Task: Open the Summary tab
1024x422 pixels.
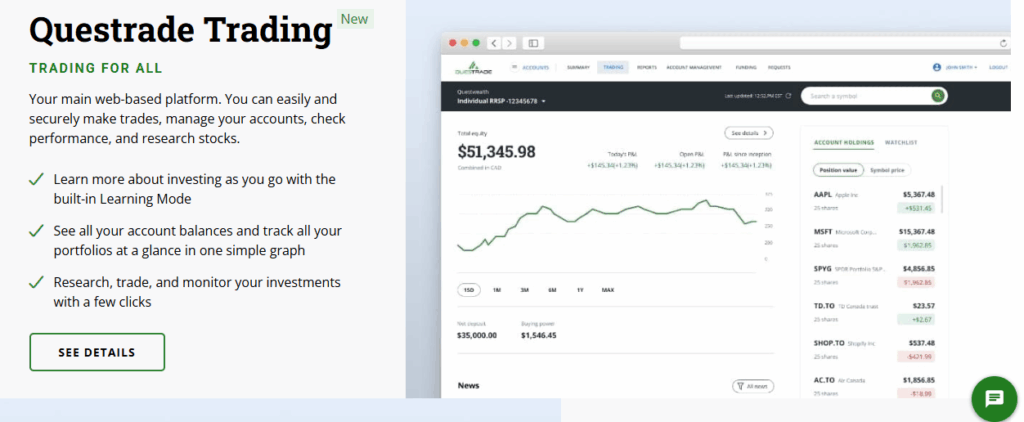Action: point(578,67)
